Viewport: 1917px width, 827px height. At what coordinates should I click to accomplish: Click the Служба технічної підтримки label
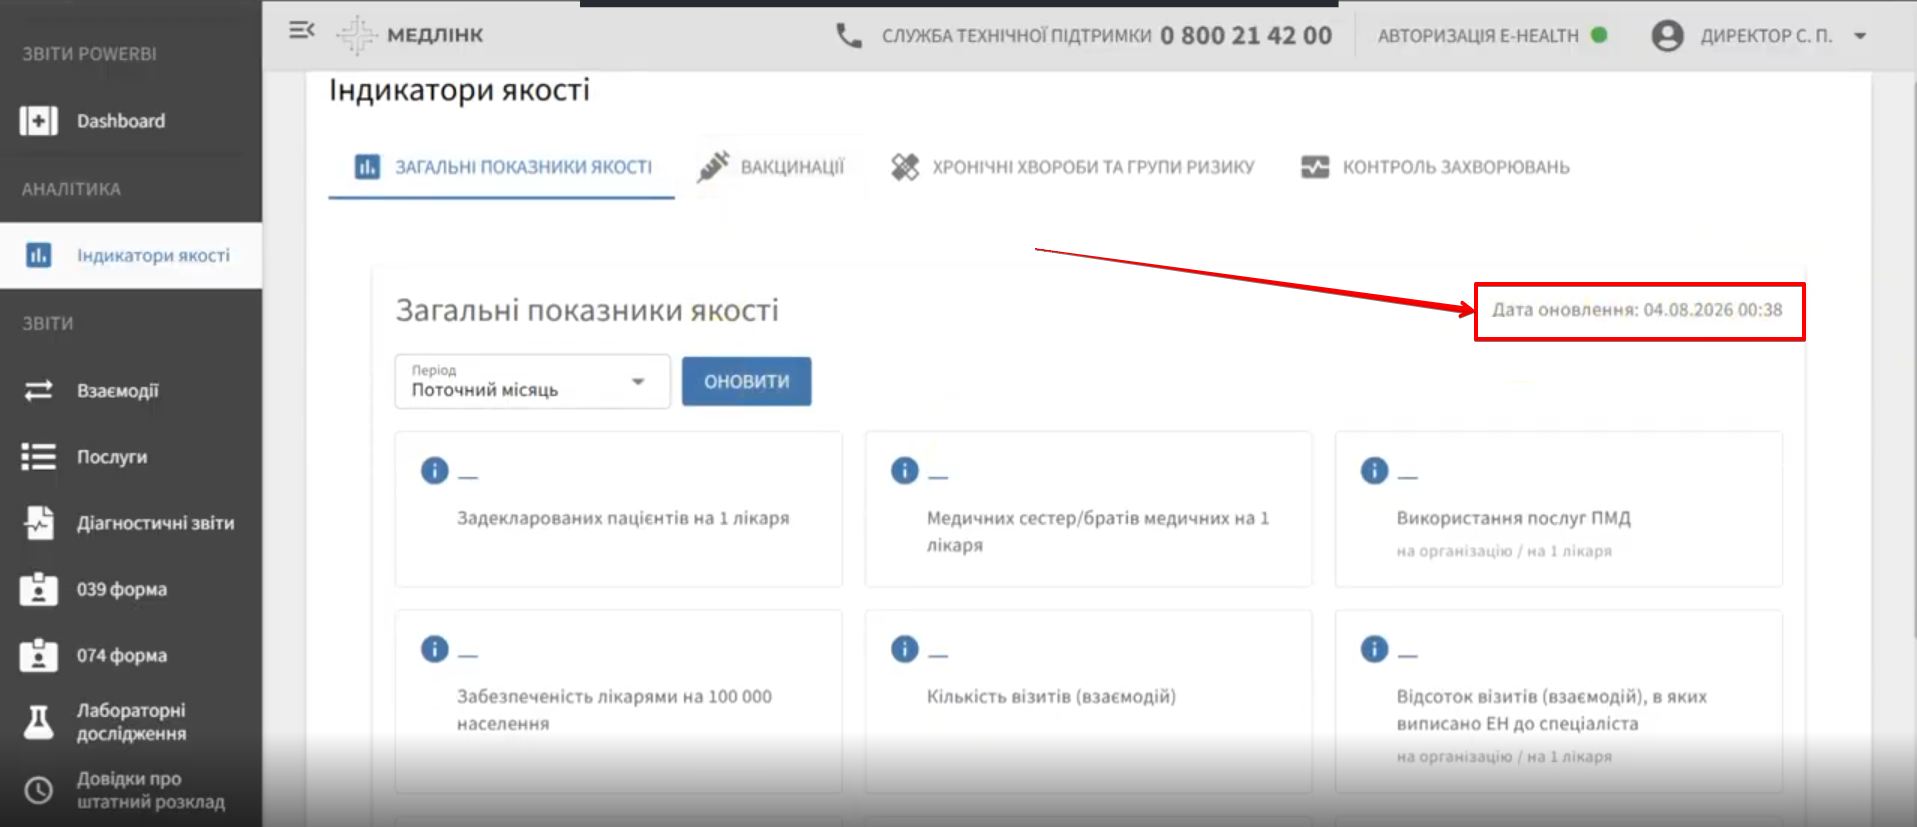(x=1016, y=36)
